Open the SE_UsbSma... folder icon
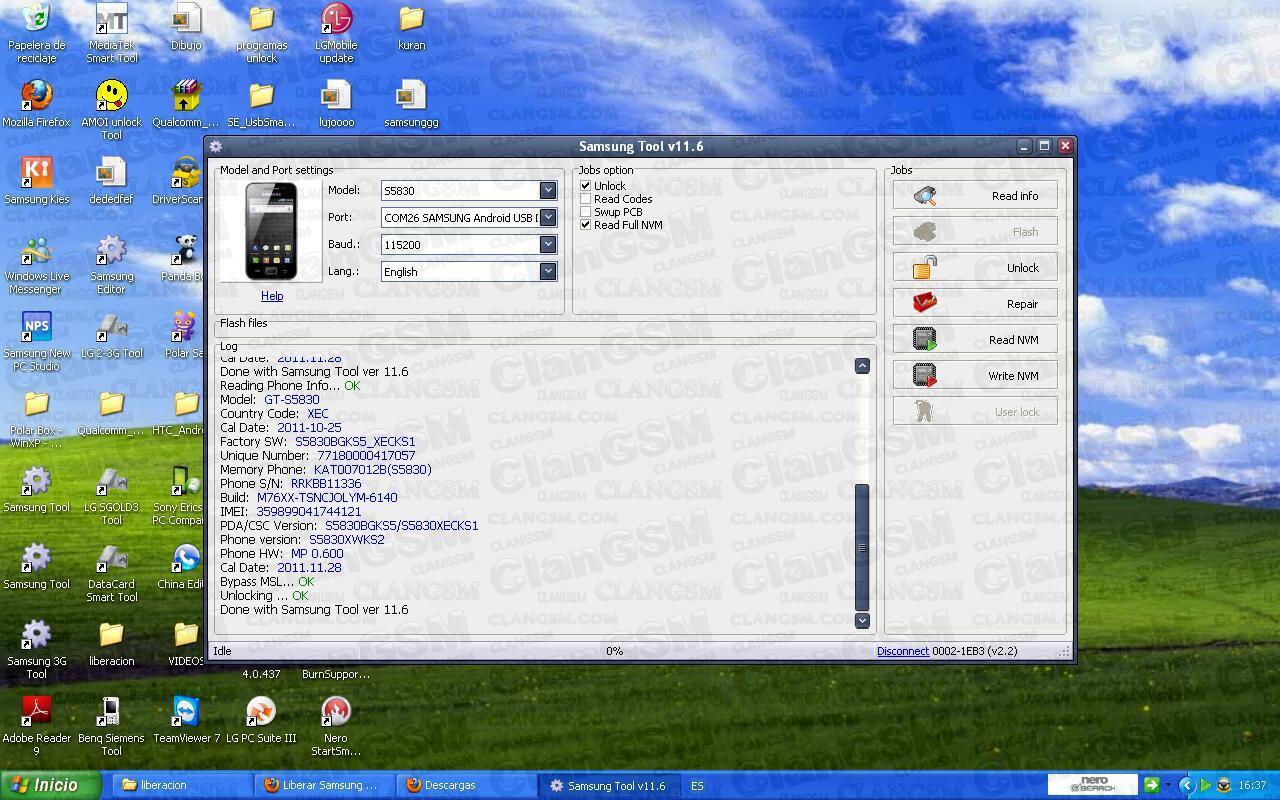 click(x=261, y=103)
